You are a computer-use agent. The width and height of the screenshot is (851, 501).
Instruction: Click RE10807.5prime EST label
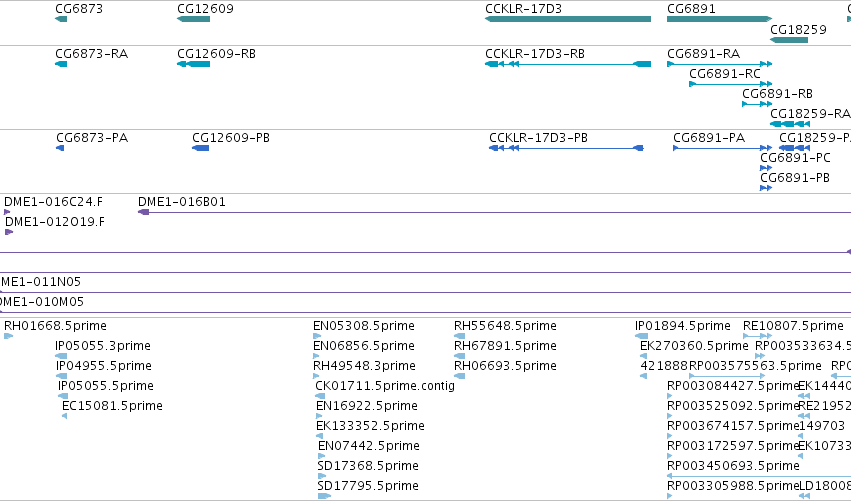[793, 326]
